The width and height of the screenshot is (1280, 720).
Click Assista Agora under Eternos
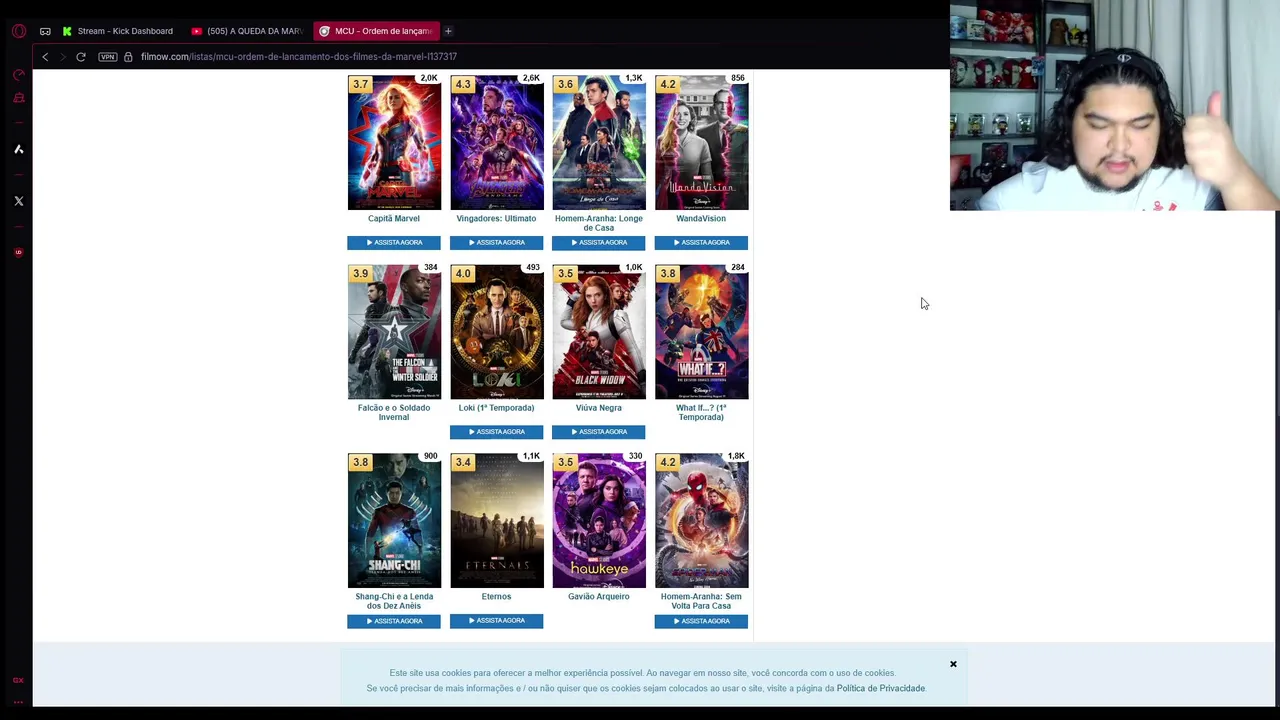point(497,621)
